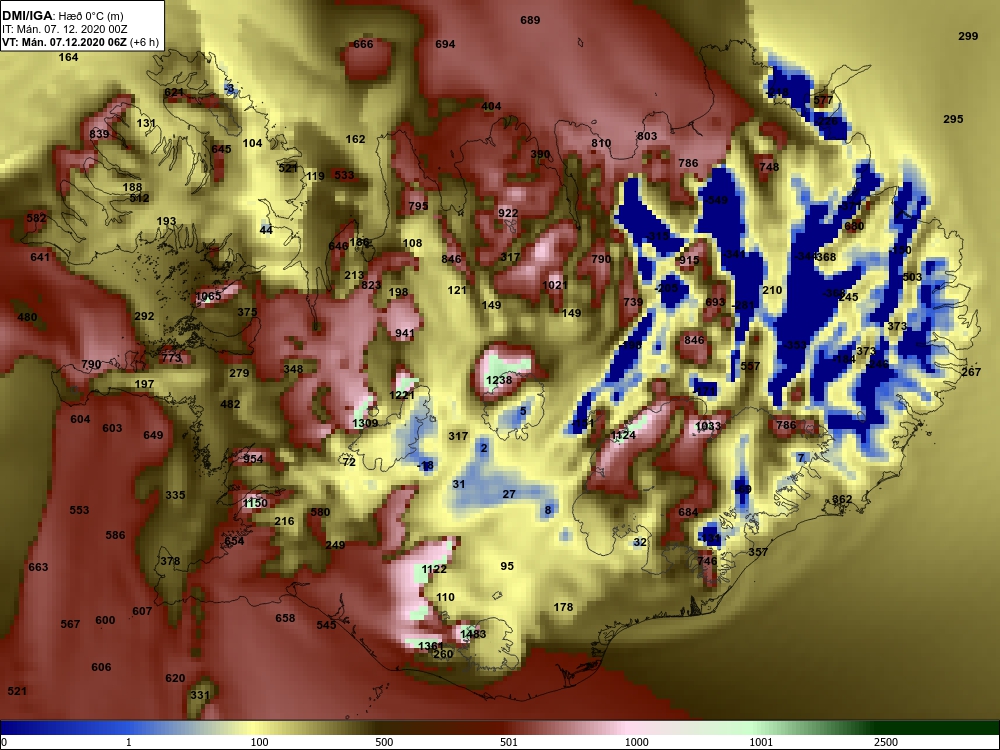This screenshot has width=1000, height=750.
Task: Click the map value '862'
Action: point(842,500)
